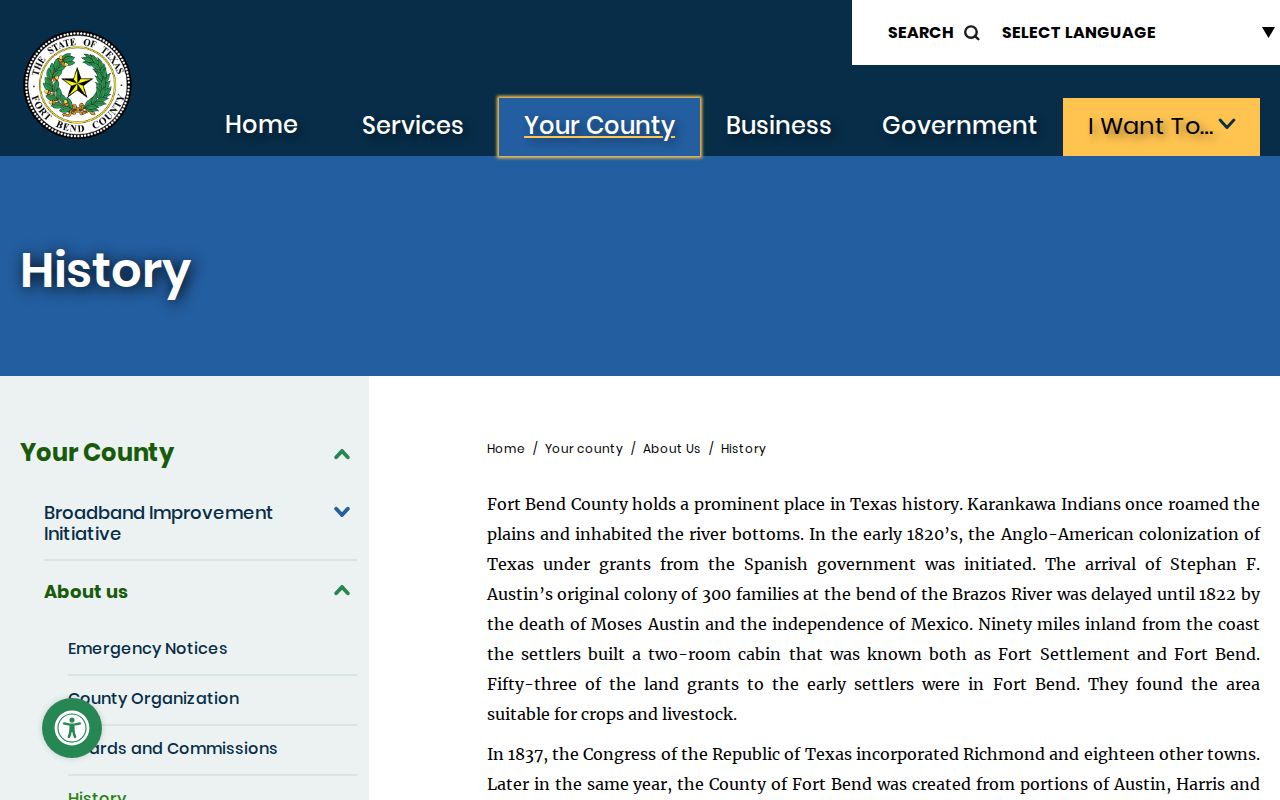
Task: Collapse the About us submenu chevron
Action: click(342, 591)
